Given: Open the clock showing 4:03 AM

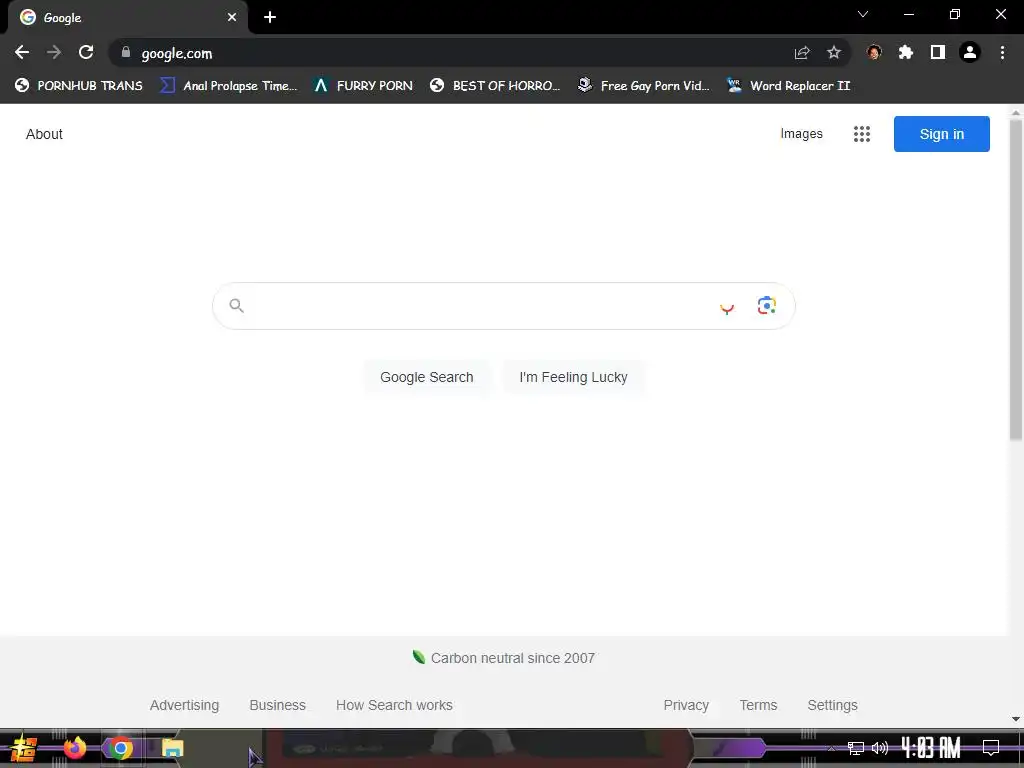Looking at the screenshot, I should (x=931, y=748).
